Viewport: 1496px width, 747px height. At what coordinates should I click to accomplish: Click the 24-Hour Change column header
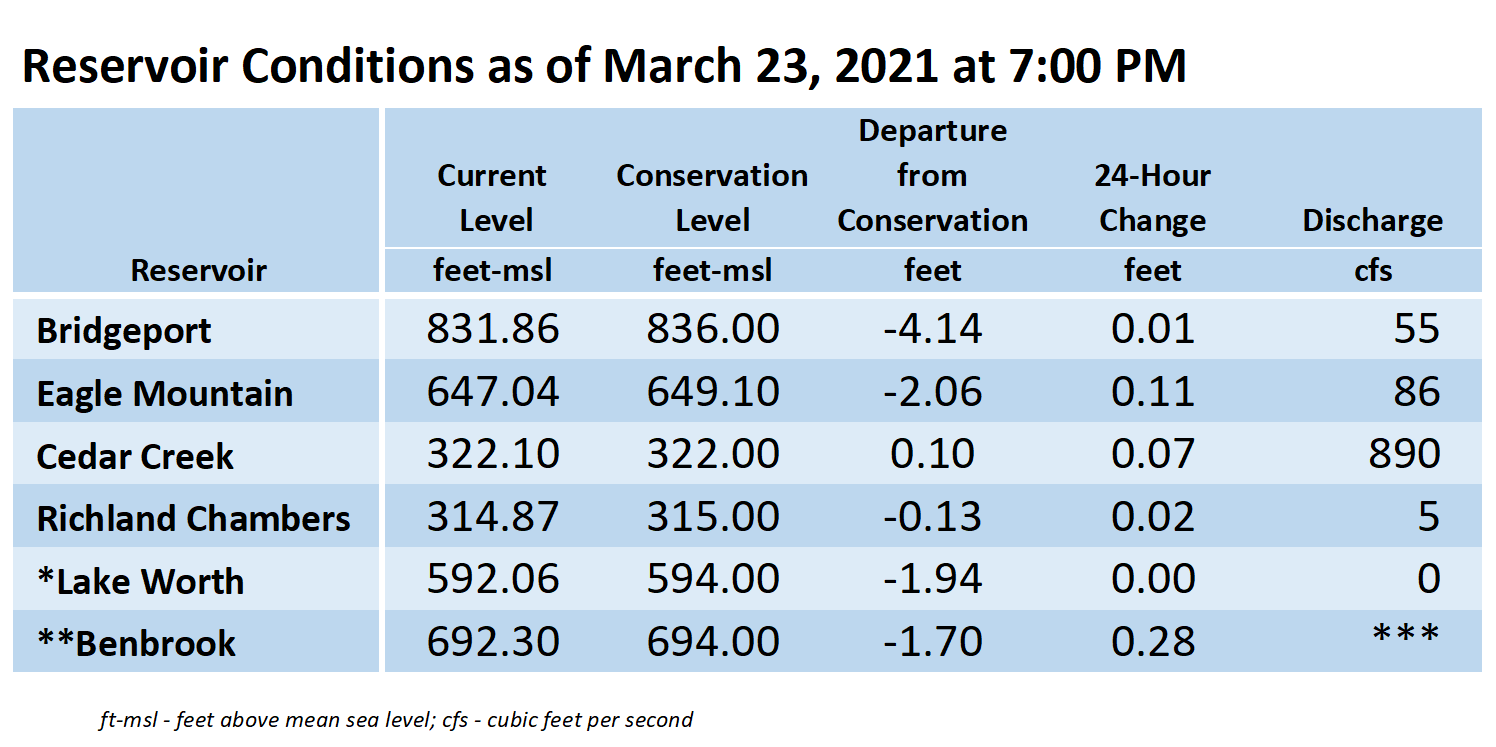coord(1152,198)
